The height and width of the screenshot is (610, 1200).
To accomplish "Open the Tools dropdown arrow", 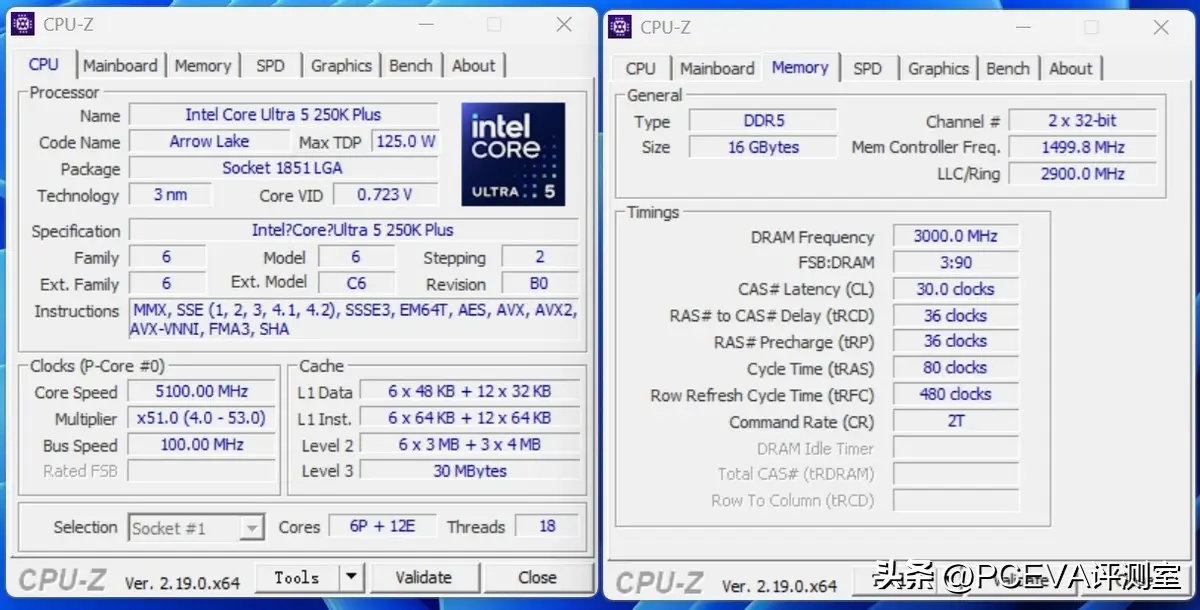I will (351, 577).
